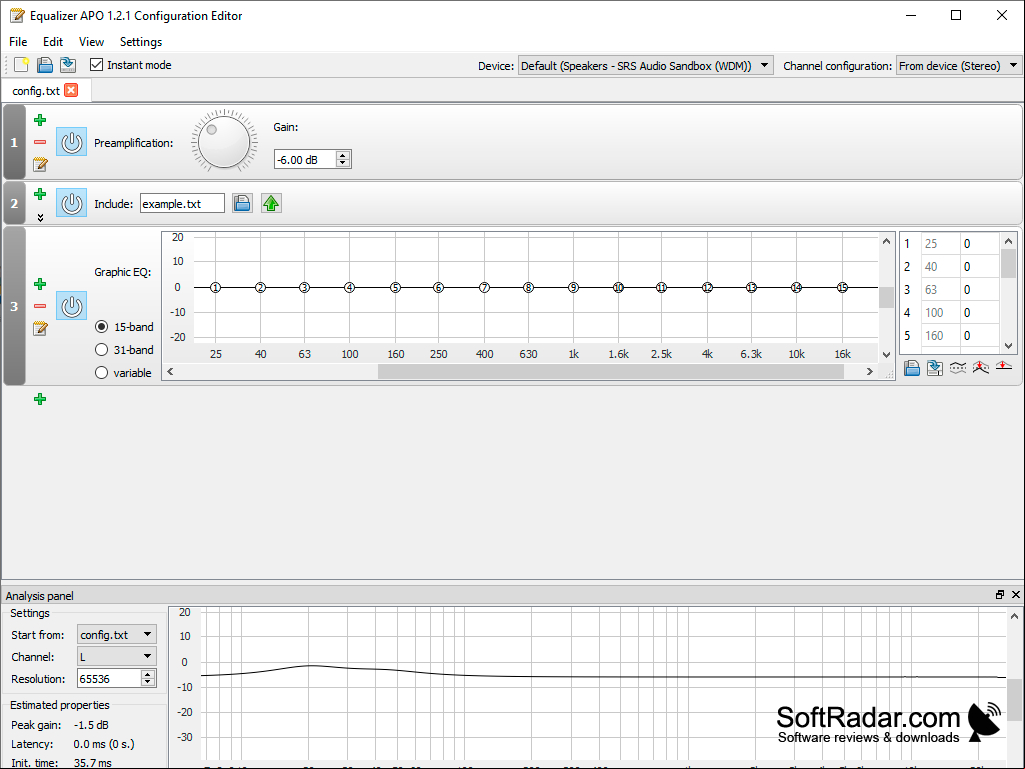
Task: Click frequency cell showing 160
Action: tap(940, 335)
